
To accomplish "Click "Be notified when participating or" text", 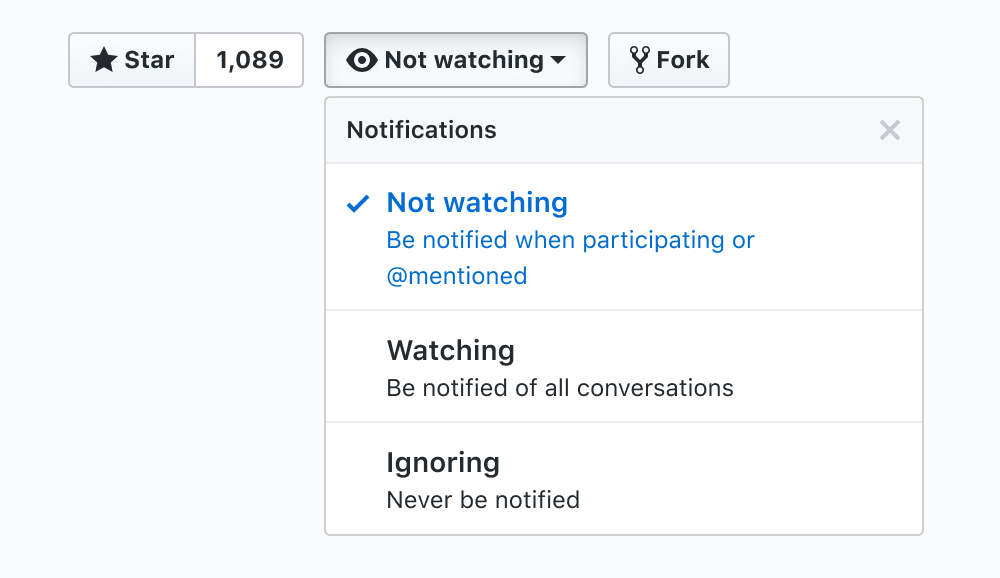I will click(x=570, y=240).
